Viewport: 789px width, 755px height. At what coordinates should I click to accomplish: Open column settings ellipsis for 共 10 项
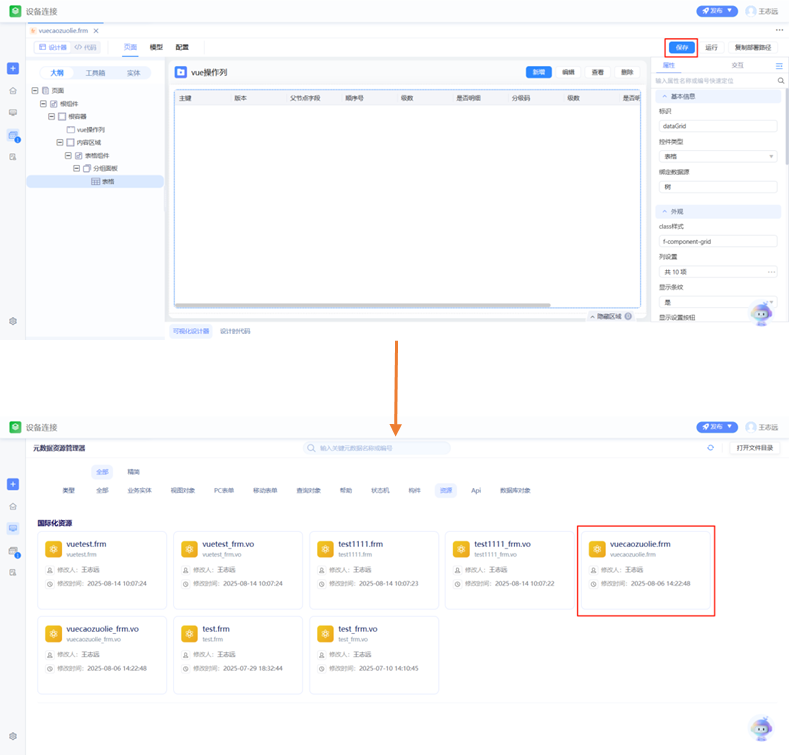771,272
